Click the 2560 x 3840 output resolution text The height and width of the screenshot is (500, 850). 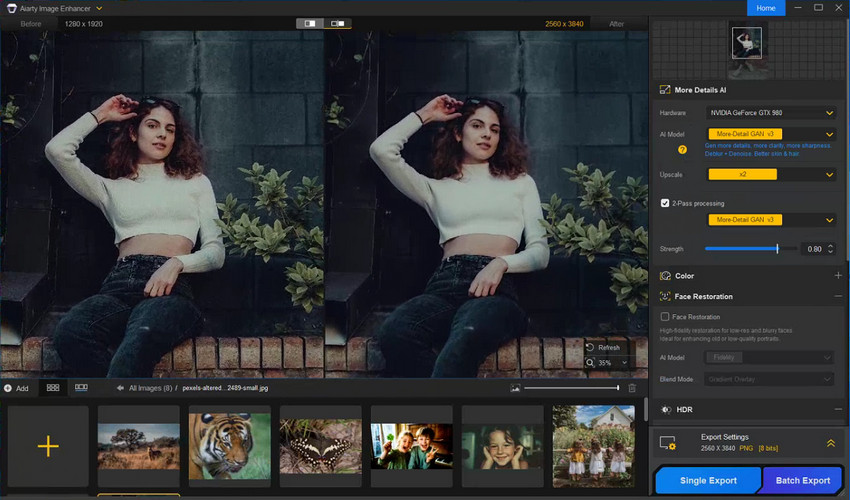coord(564,24)
